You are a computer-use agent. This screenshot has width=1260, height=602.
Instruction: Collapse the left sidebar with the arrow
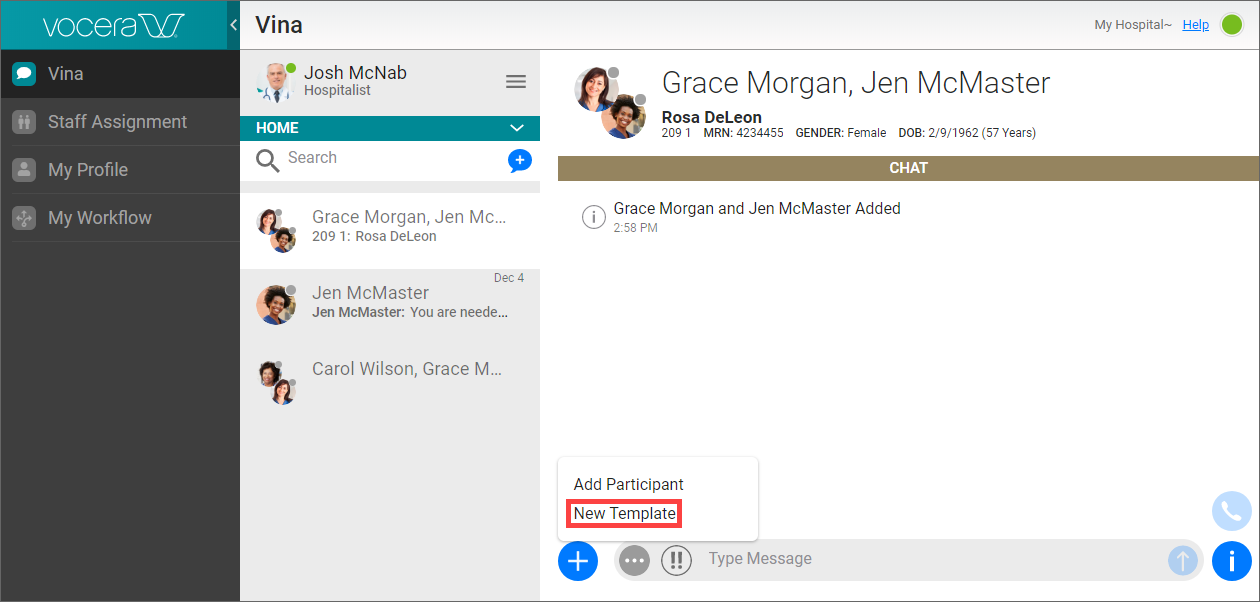(233, 25)
